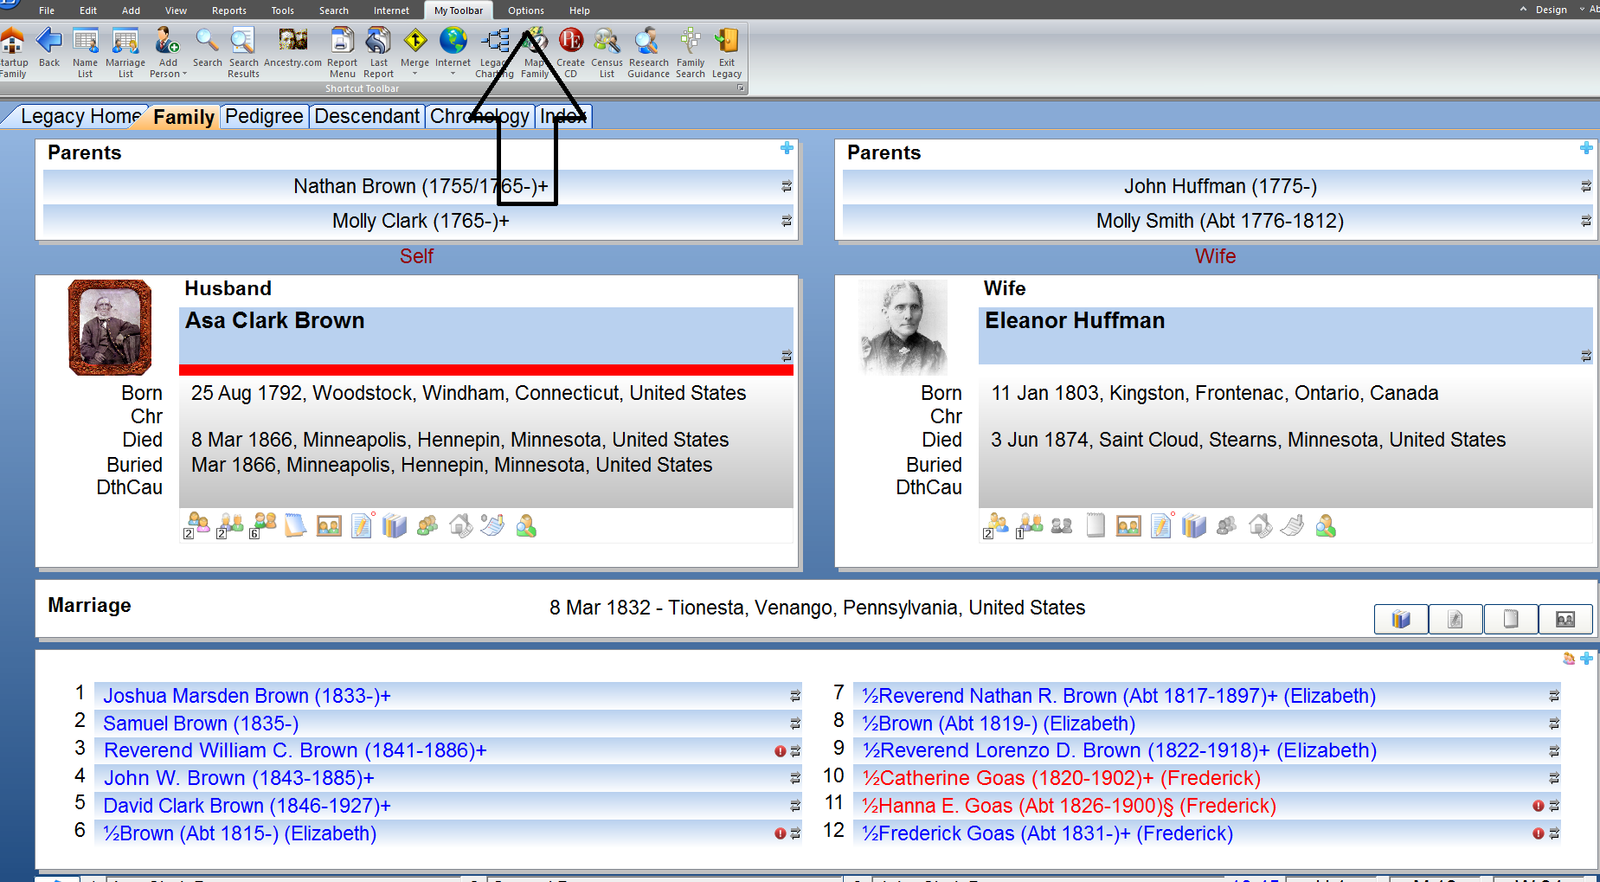Expand the Internet dropdown arrow

(453, 73)
